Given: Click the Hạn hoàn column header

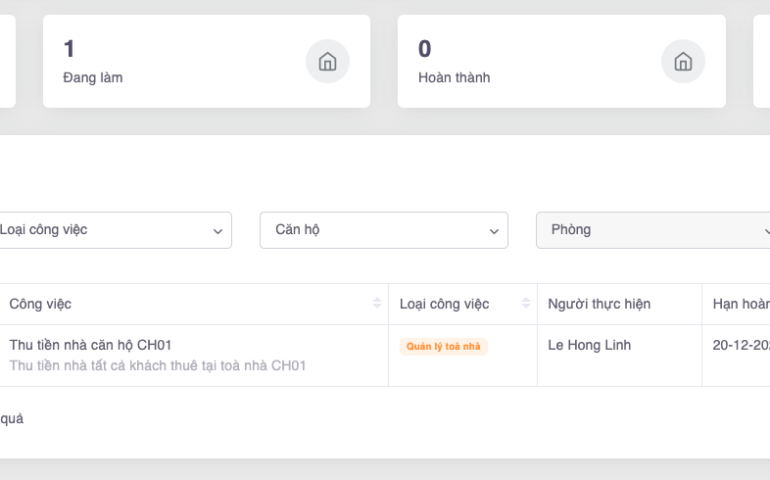Looking at the screenshot, I should point(740,304).
